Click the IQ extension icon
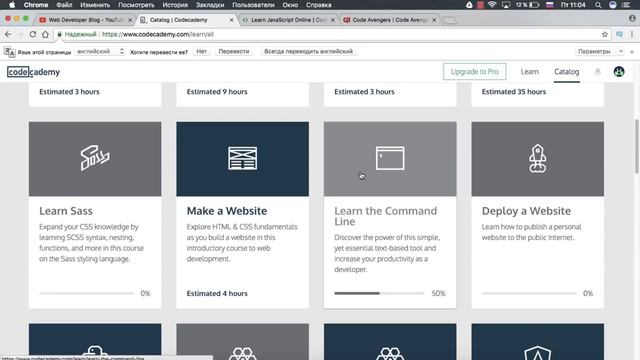 point(619,34)
